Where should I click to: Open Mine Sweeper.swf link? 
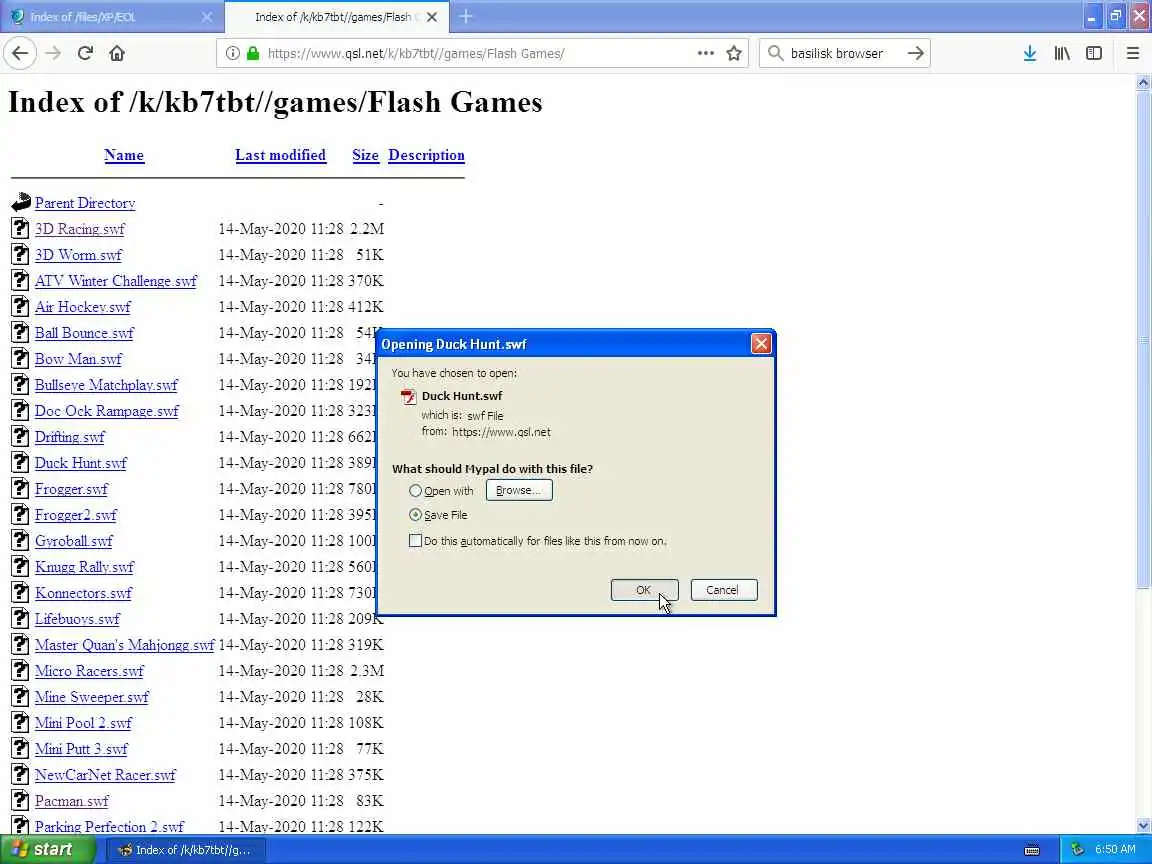tap(91, 697)
